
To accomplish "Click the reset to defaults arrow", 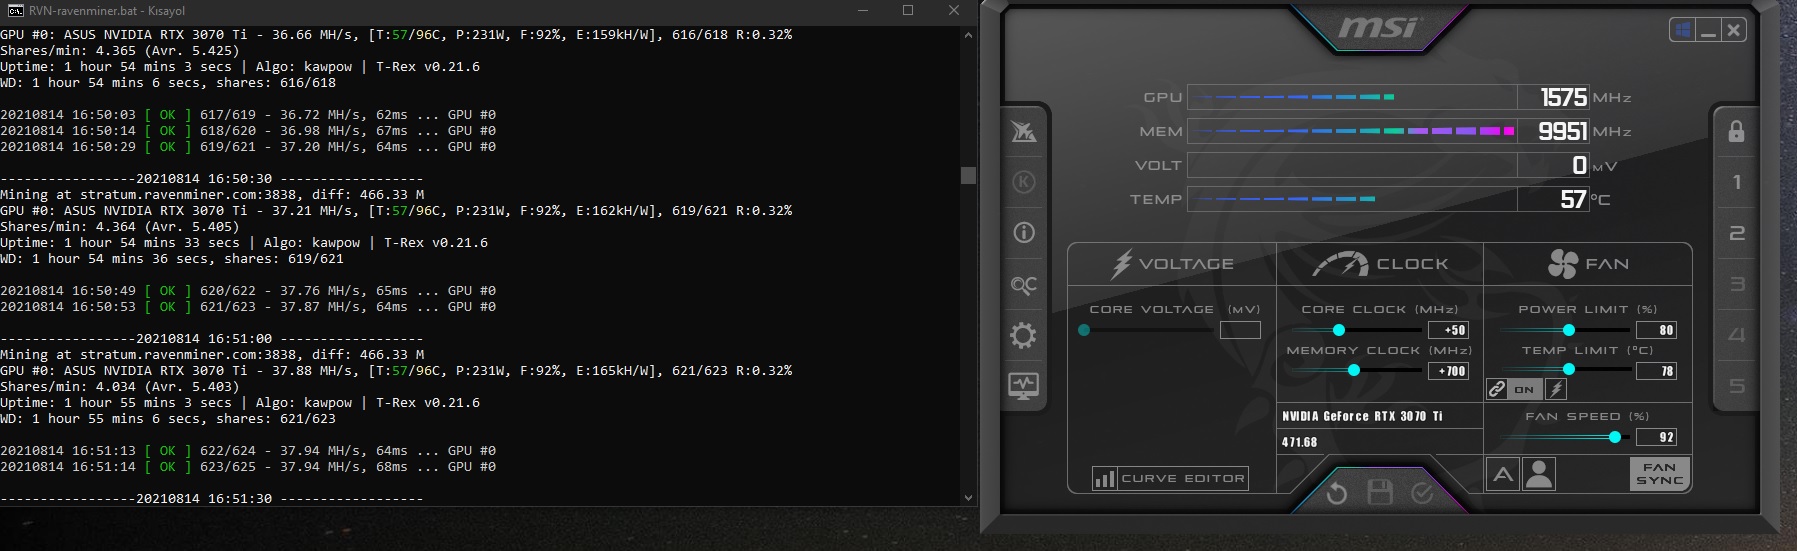I will tap(1337, 492).
